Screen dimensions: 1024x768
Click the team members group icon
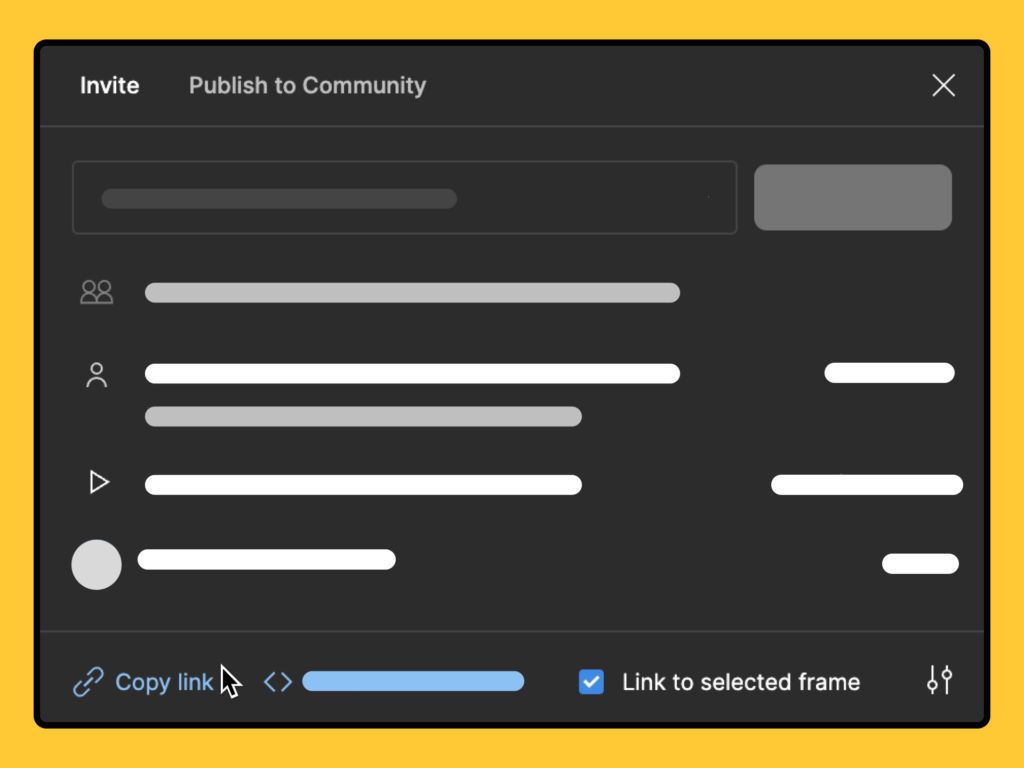[x=96, y=292]
